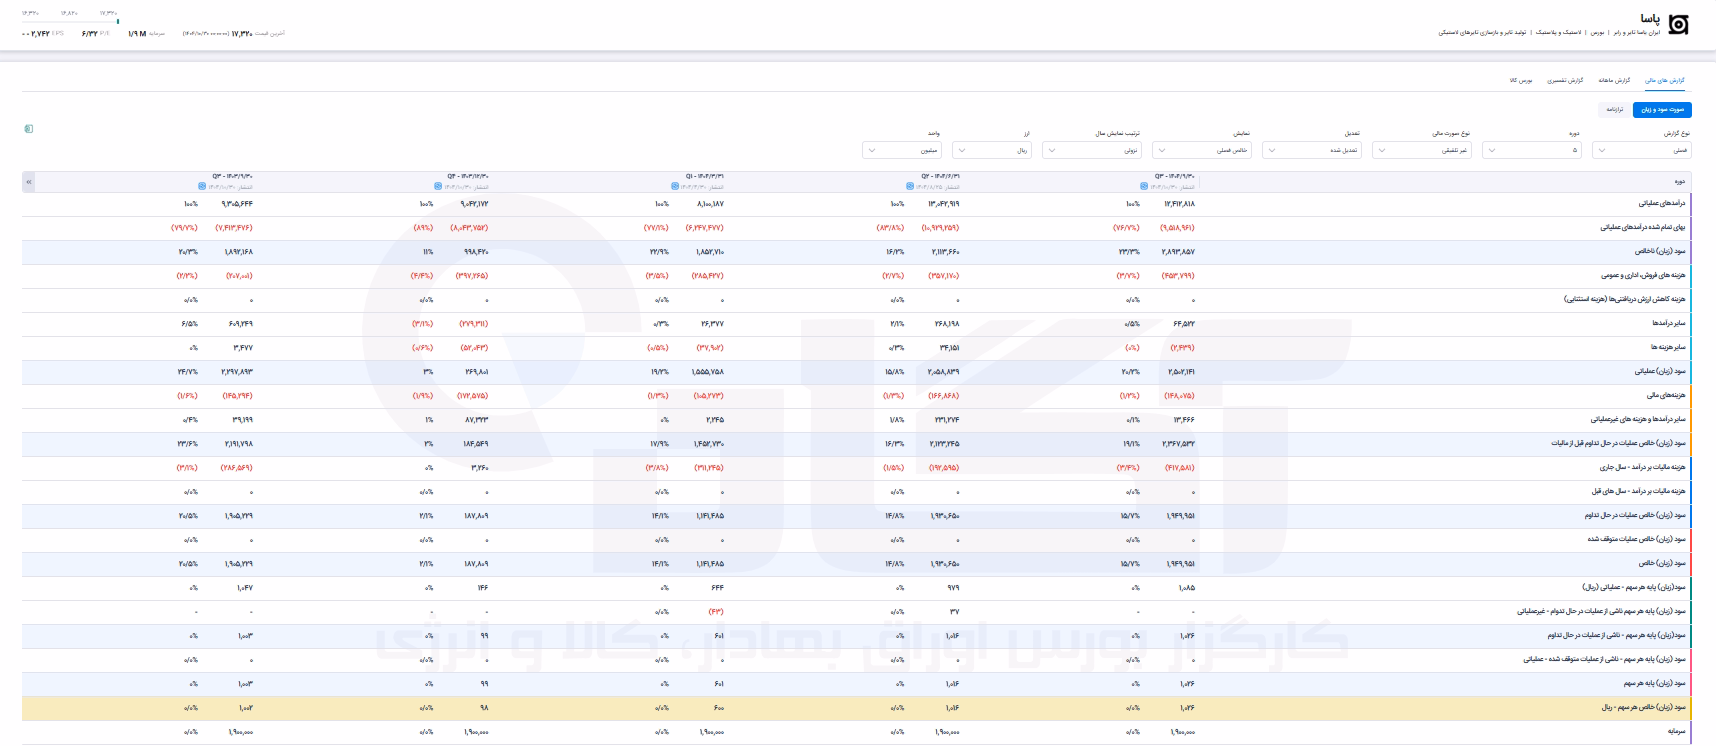Image resolution: width=1716 pixels, height=746 pixels.
Task: Expand the نوع گزارش dropdown showing فصلی
Action: [x=1641, y=150]
